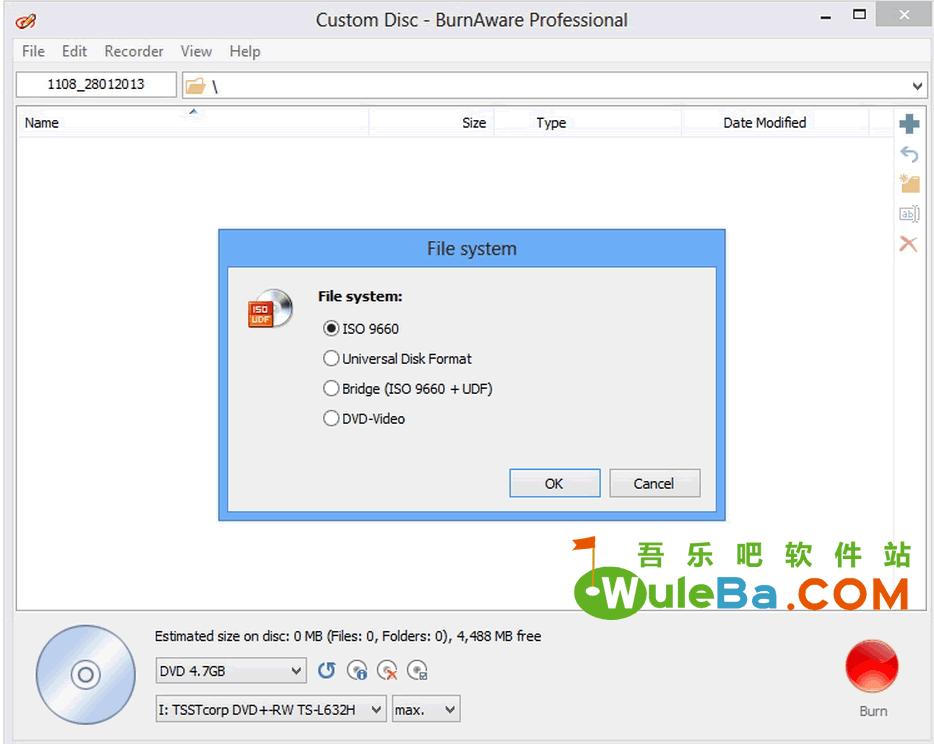Image resolution: width=934 pixels, height=744 pixels.
Task: Click the disc icon with blue checkbox
Action: tap(417, 671)
